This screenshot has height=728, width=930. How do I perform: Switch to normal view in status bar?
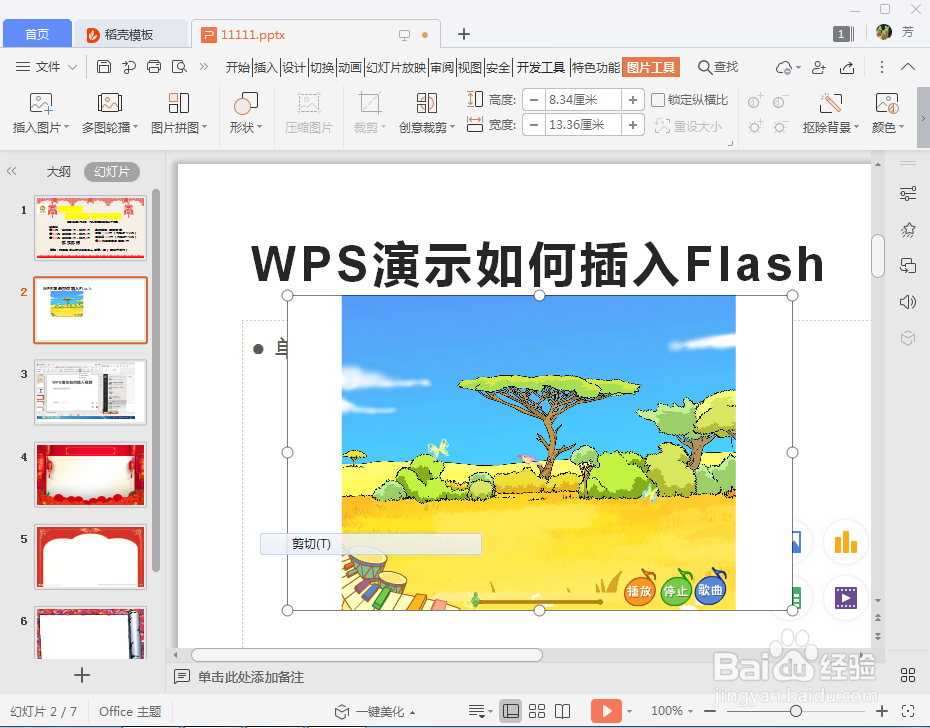511,711
